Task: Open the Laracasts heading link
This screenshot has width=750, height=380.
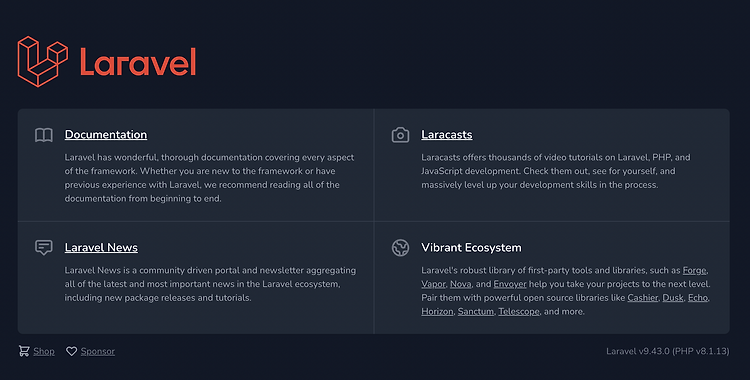Action: [447, 134]
